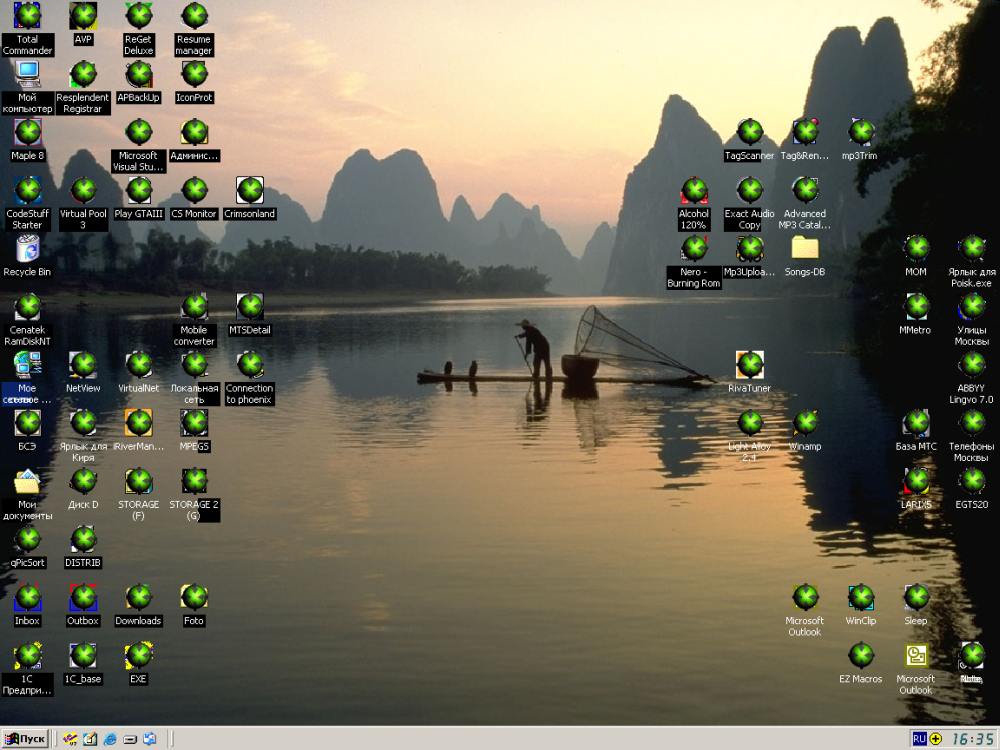Launch the Crimsonland game shortcut
The width and height of the screenshot is (1000, 750).
coord(250,190)
